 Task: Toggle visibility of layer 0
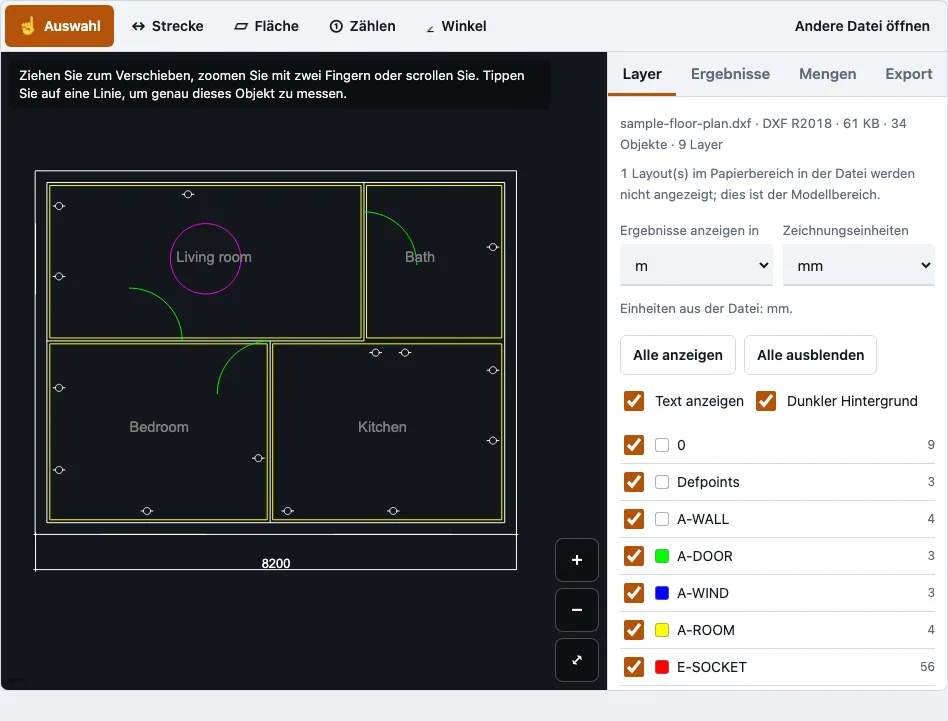pos(634,445)
